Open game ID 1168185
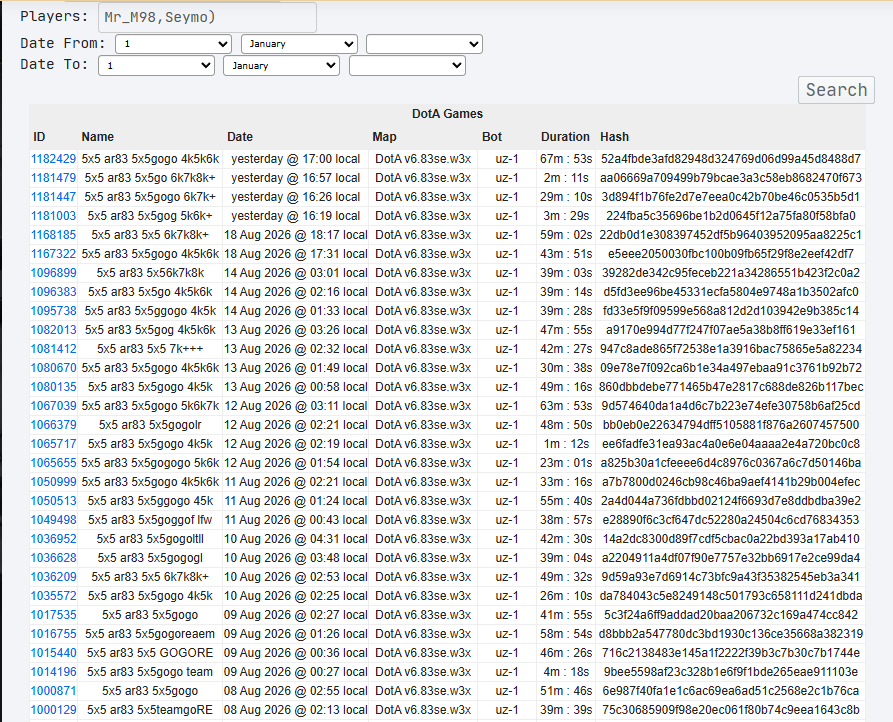 click(54, 235)
